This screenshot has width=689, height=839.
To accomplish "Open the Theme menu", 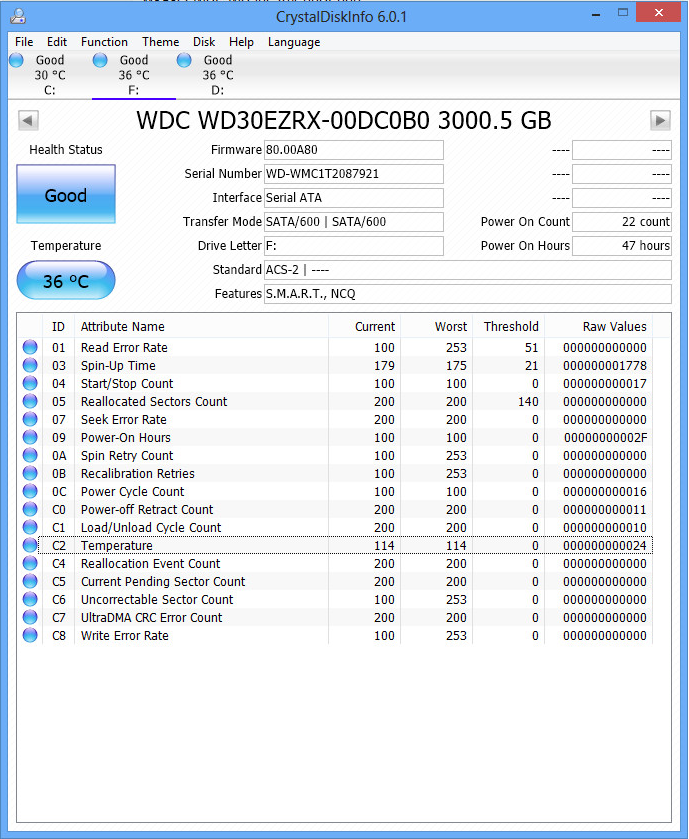I will tap(160, 42).
